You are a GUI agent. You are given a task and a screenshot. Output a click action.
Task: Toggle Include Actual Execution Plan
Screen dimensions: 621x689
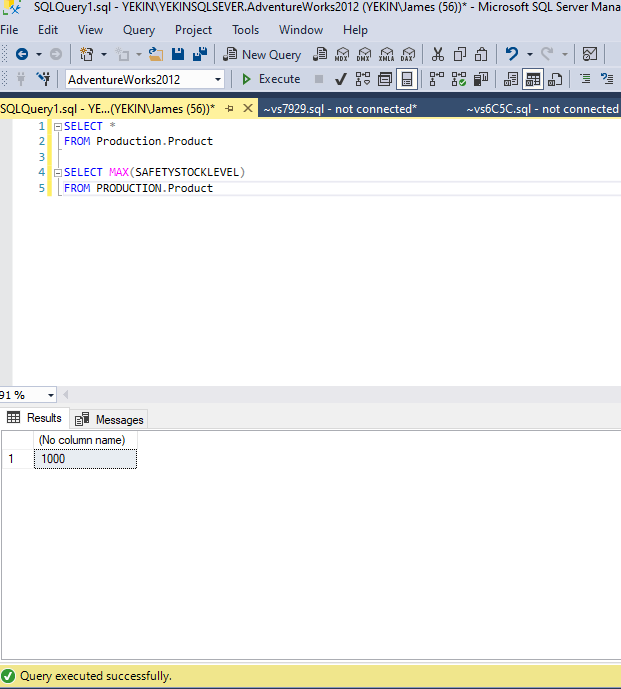[436, 80]
